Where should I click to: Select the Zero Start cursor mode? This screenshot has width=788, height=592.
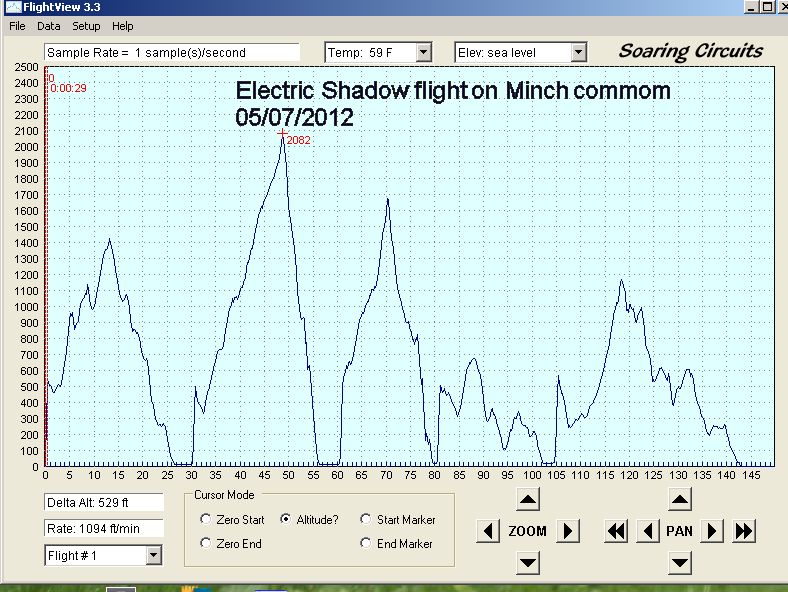point(206,520)
